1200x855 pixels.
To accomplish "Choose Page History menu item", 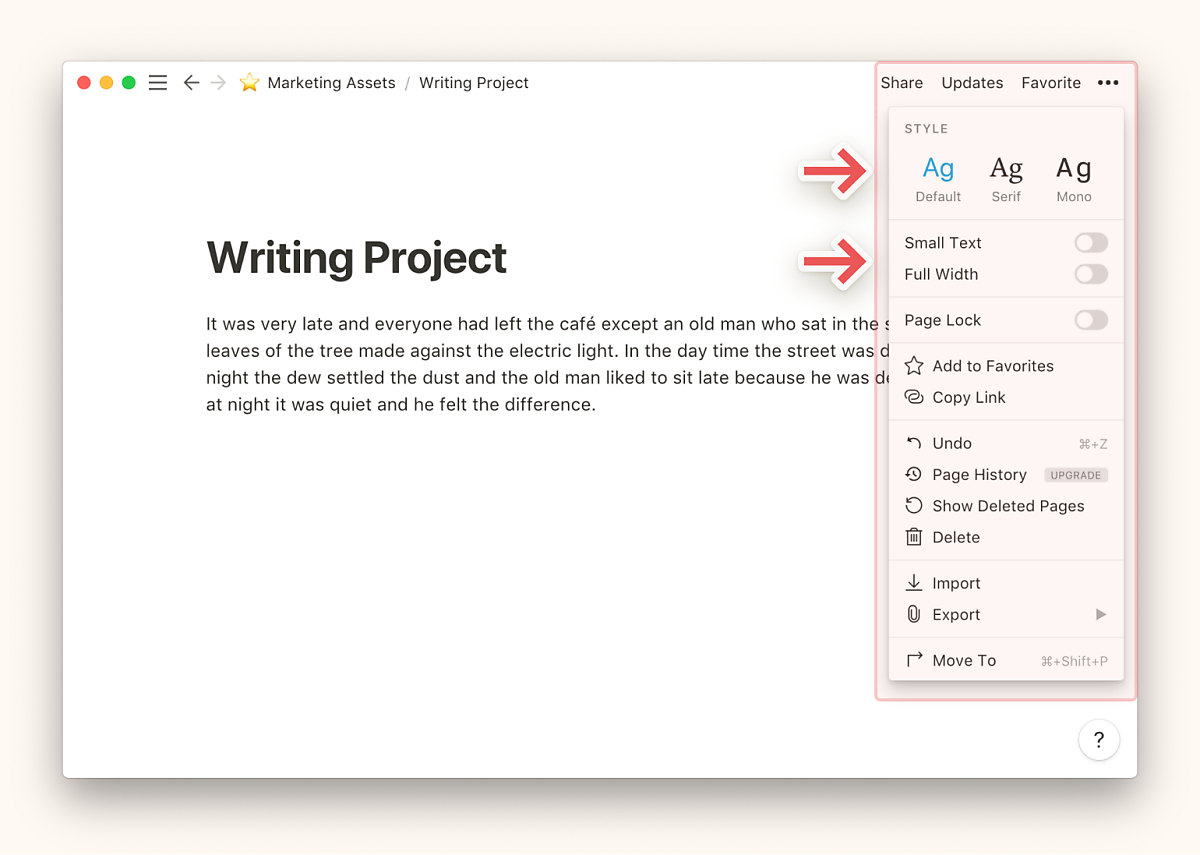I will point(1006,474).
